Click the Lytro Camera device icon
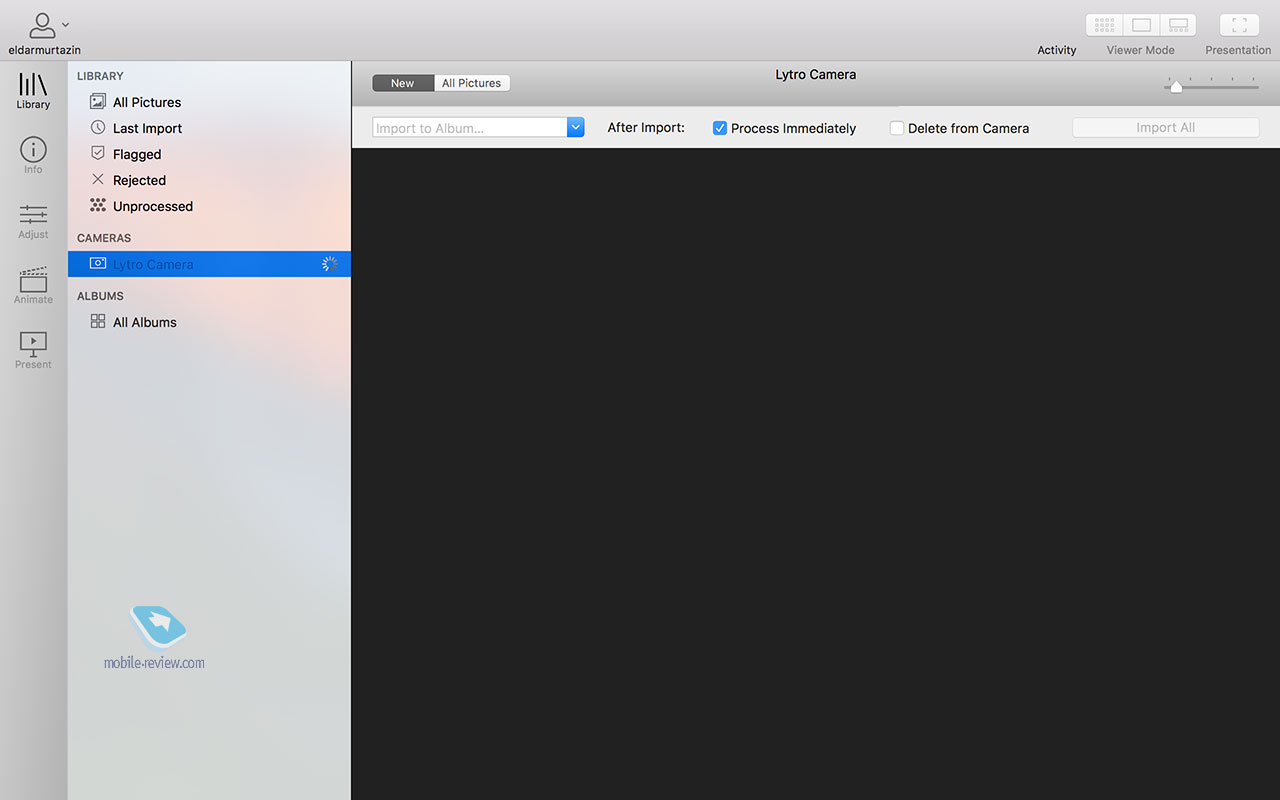This screenshot has width=1280, height=800. click(x=98, y=263)
